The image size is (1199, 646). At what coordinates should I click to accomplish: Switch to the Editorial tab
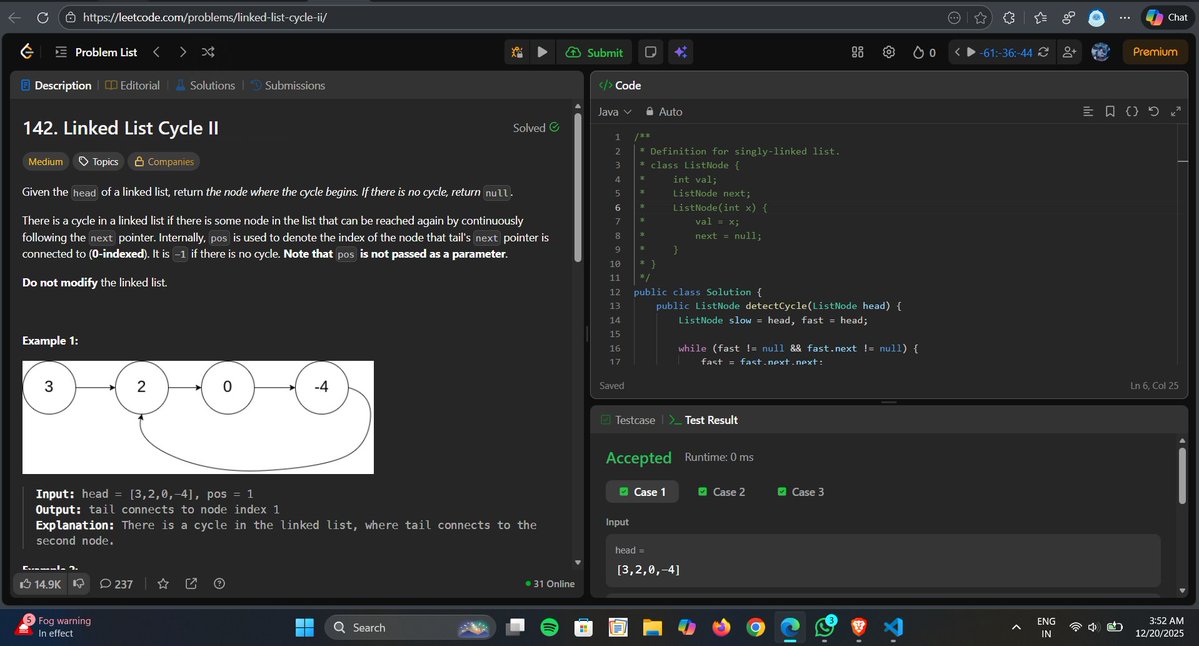point(132,85)
